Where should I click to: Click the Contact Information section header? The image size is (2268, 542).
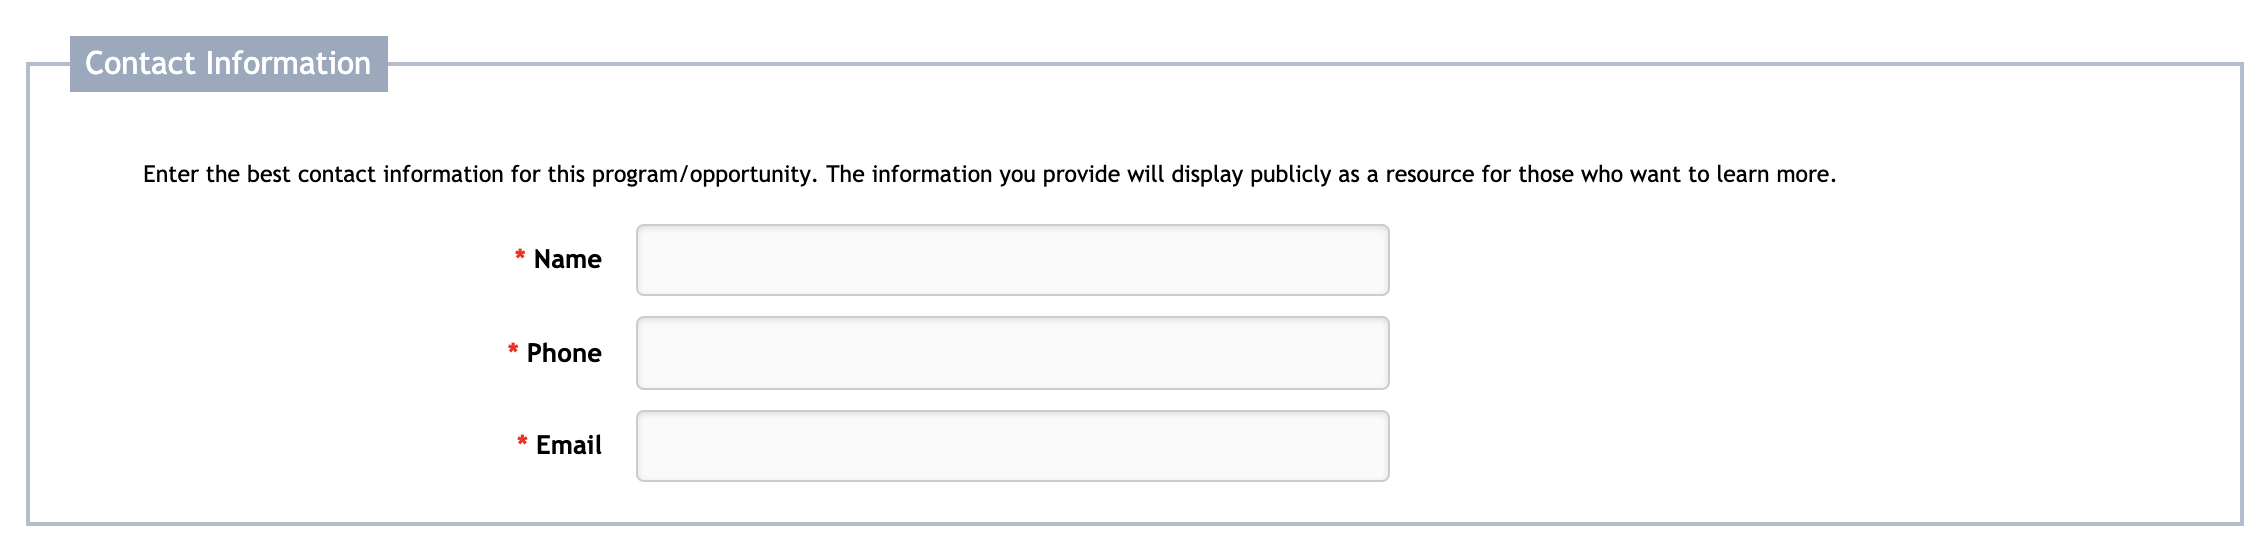coord(228,64)
